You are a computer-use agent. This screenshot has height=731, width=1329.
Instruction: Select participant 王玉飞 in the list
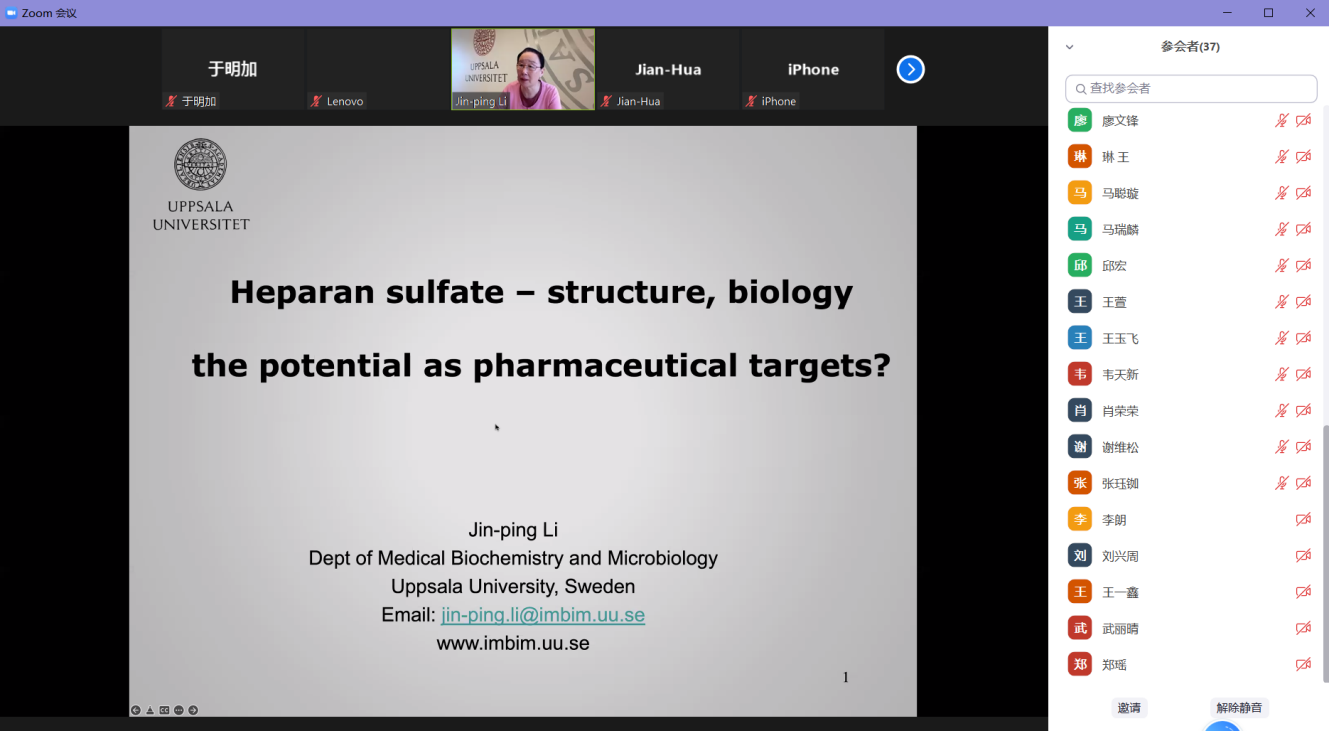(x=1120, y=339)
